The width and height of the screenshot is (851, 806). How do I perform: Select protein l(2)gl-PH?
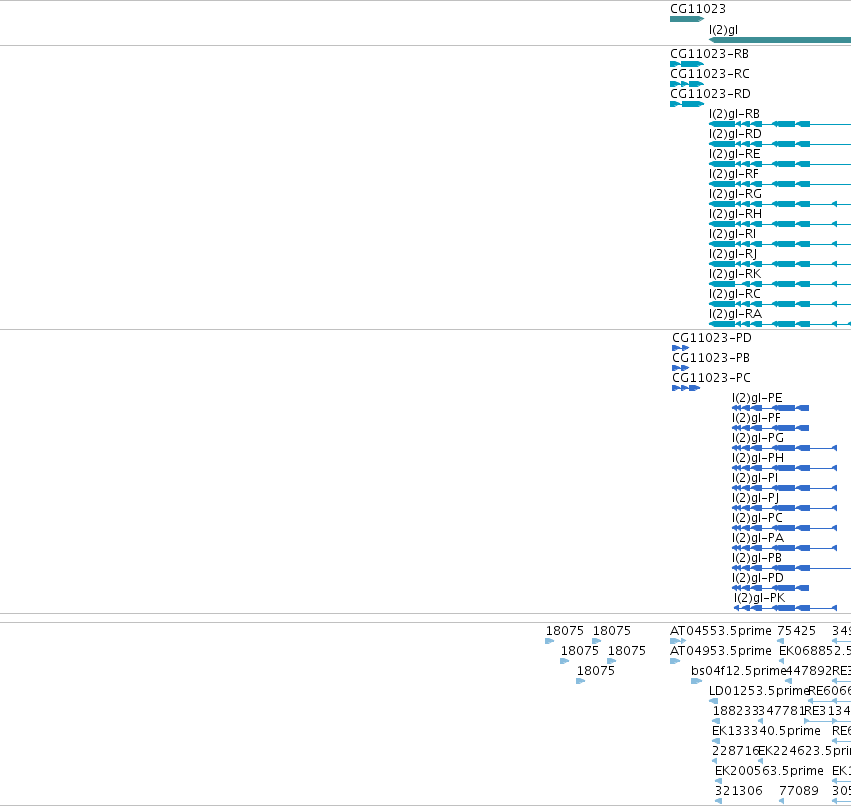[x=785, y=468]
